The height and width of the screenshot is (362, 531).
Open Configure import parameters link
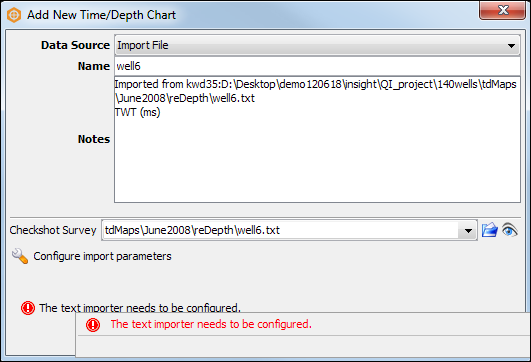102,256
